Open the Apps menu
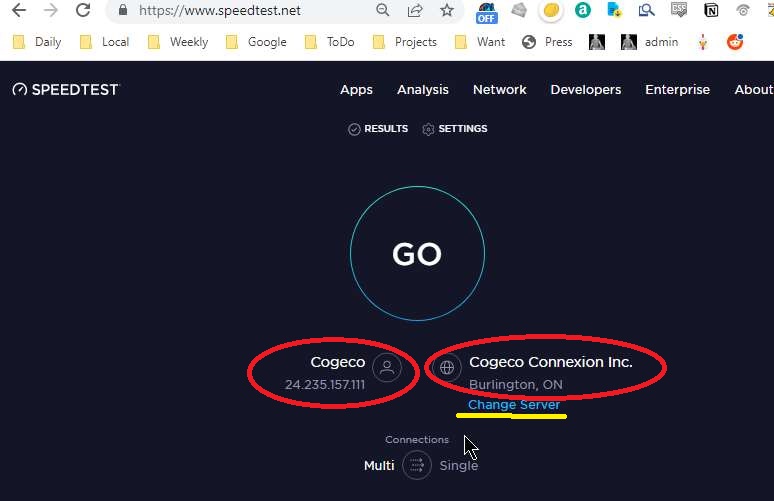774x501 pixels. [x=356, y=89]
